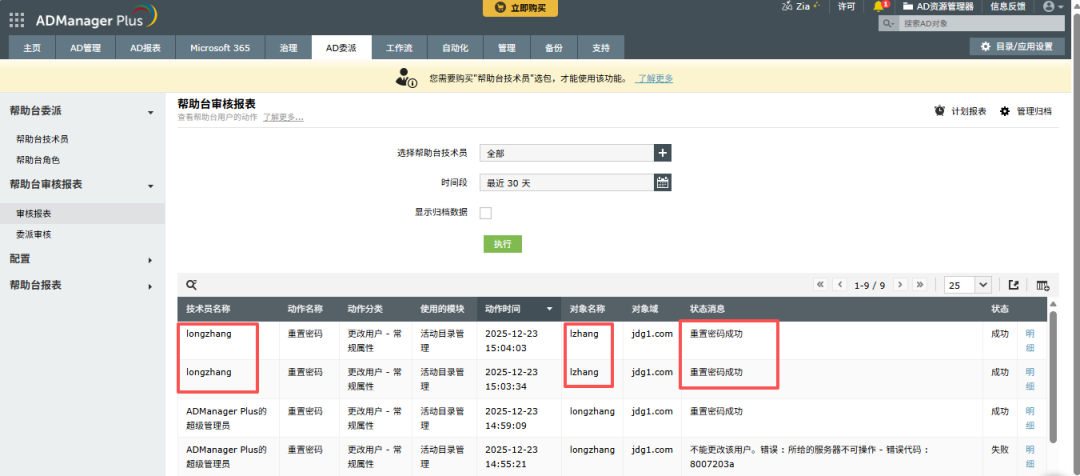
Task: Click 了解更多… link under report title
Action: click(x=283, y=117)
